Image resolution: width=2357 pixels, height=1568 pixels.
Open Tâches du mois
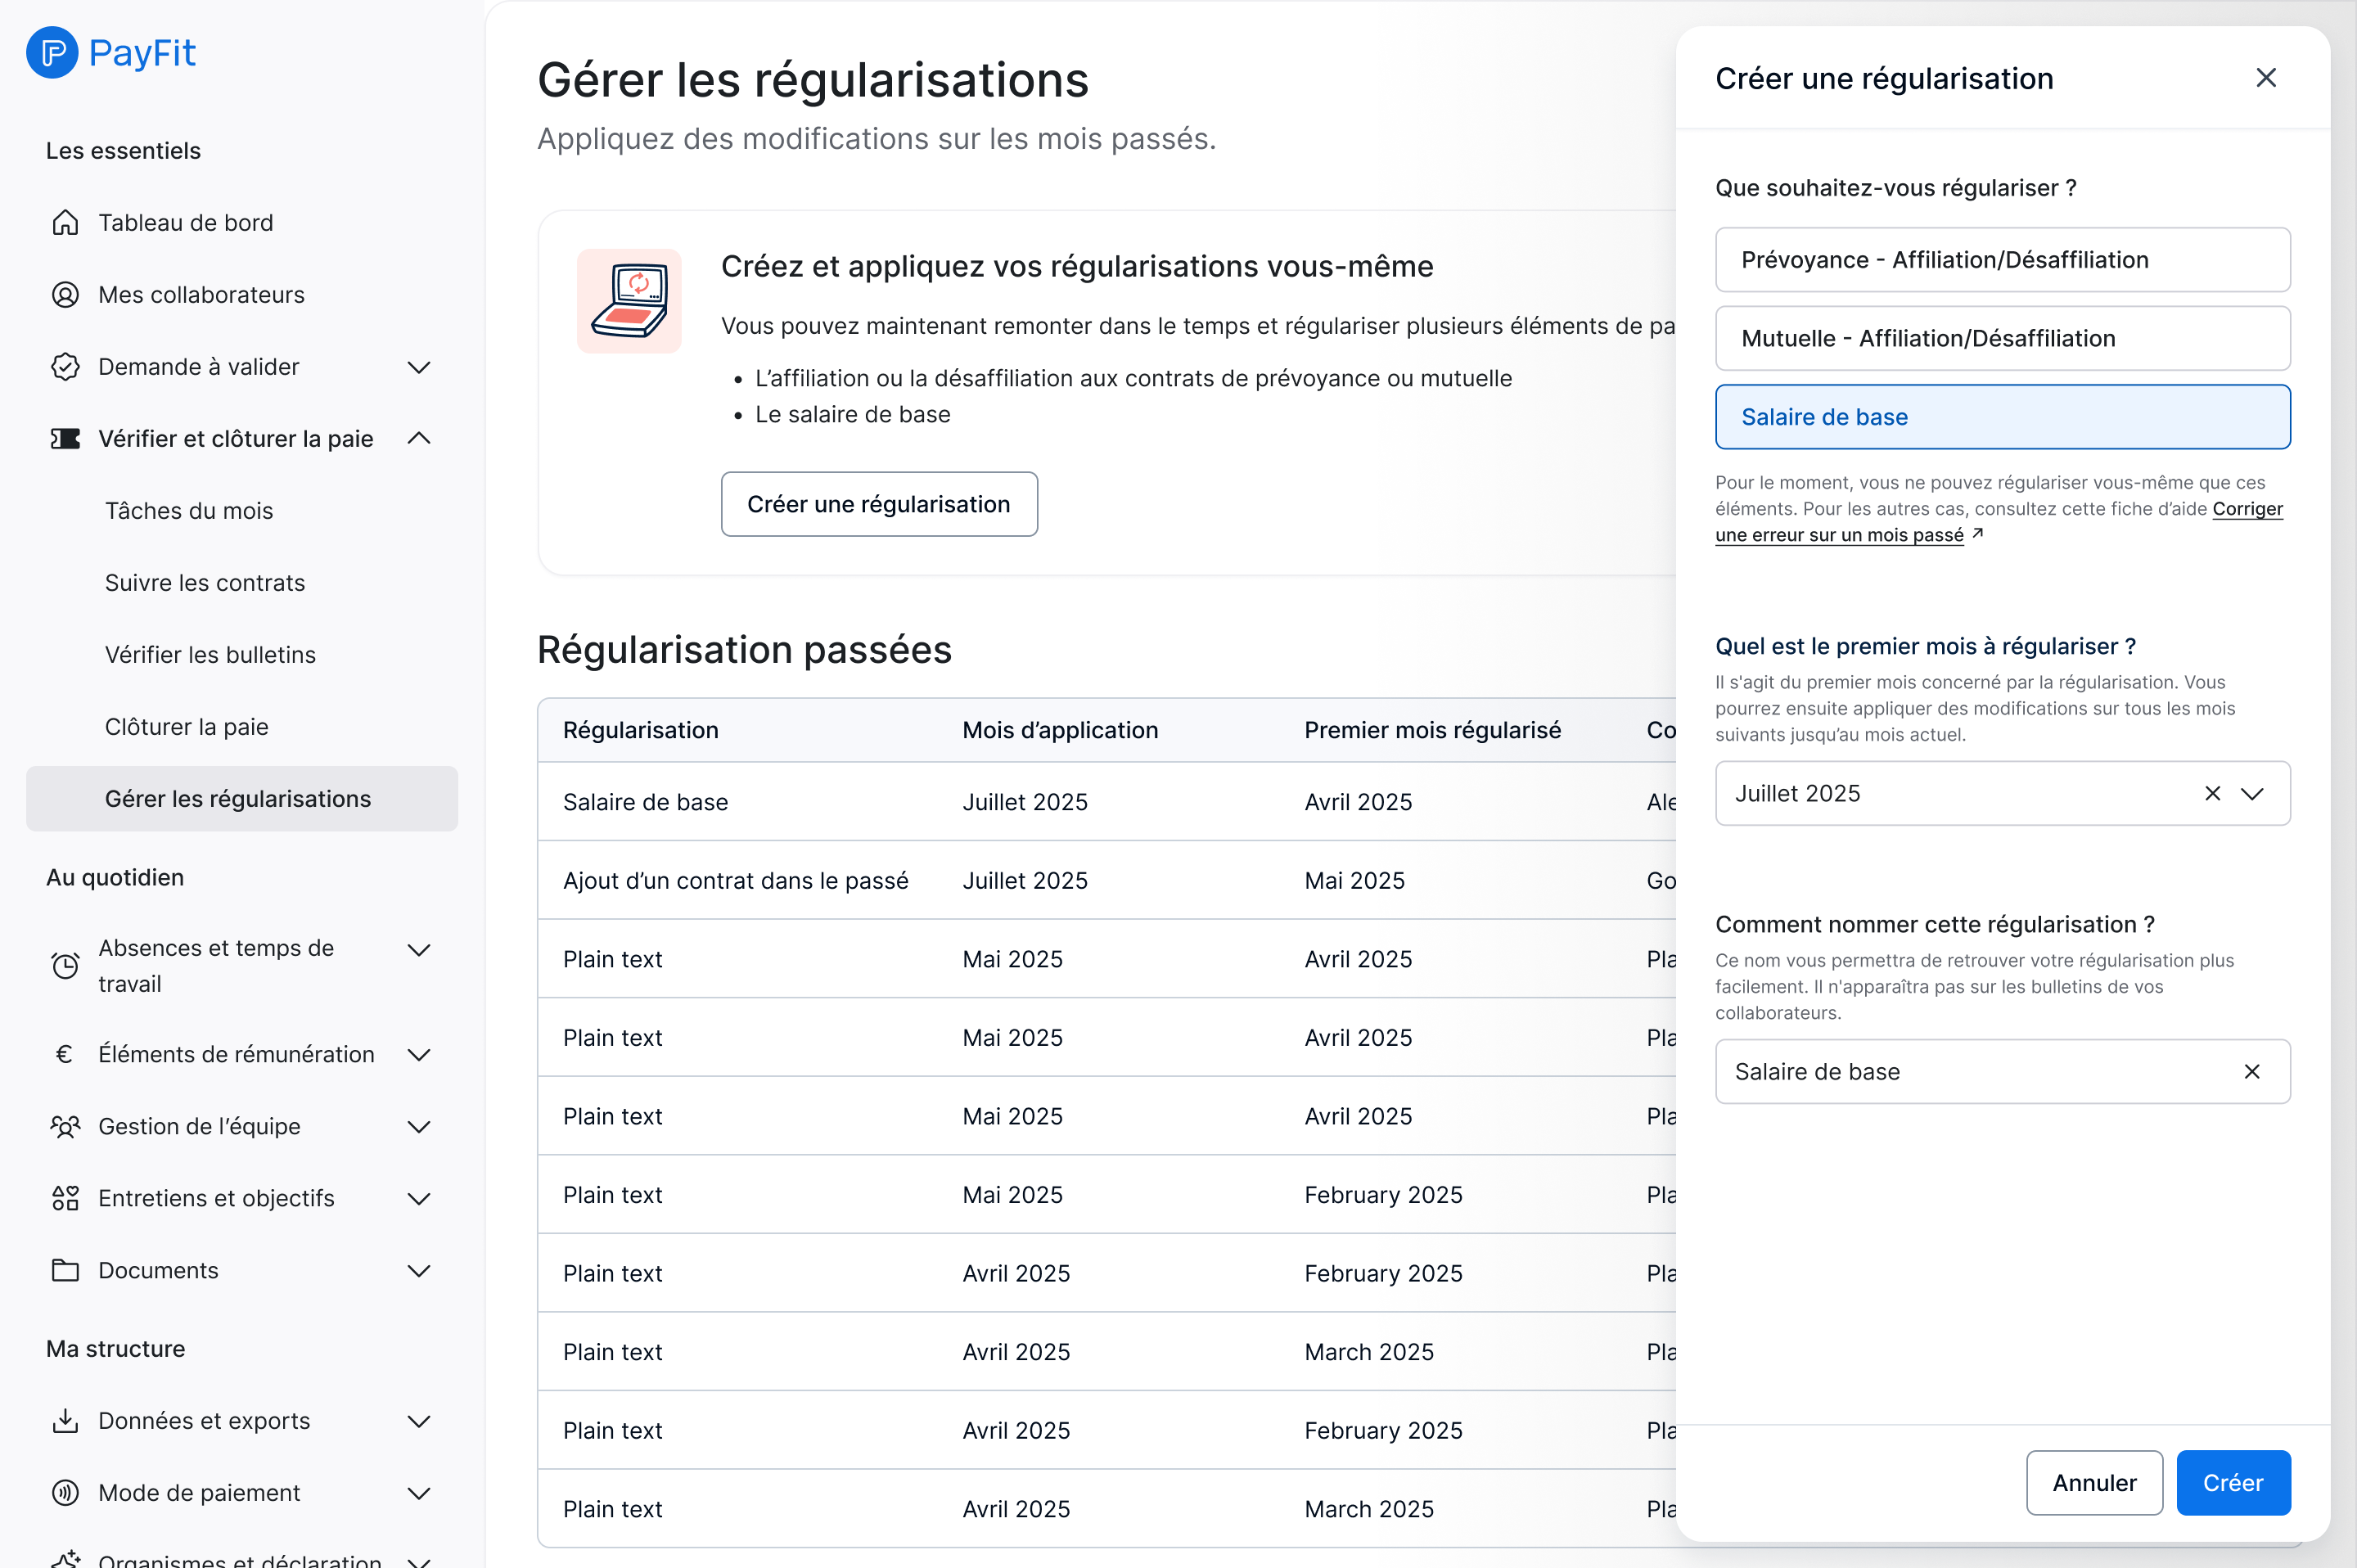[242, 510]
